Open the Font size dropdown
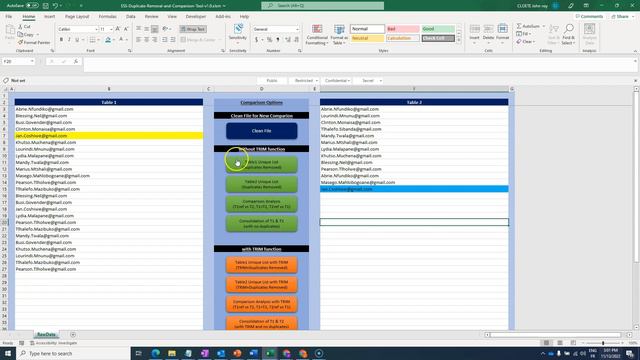The width and height of the screenshot is (640, 360). pyautogui.click(x=111, y=29)
